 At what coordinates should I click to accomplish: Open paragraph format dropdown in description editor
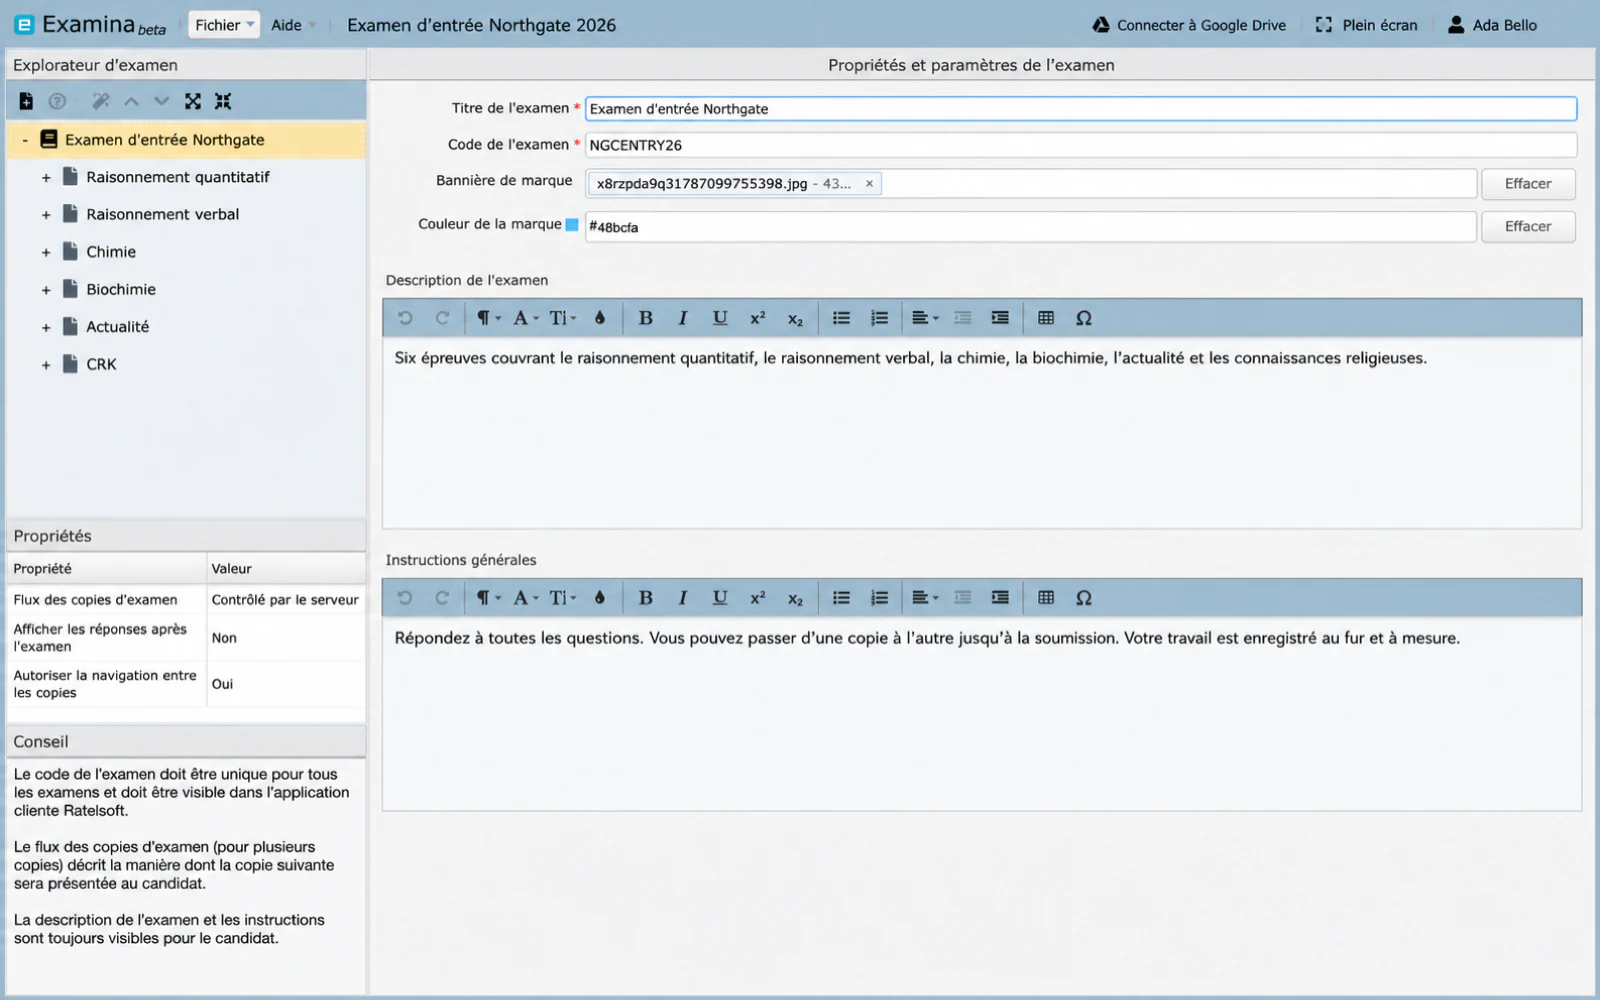coord(488,318)
